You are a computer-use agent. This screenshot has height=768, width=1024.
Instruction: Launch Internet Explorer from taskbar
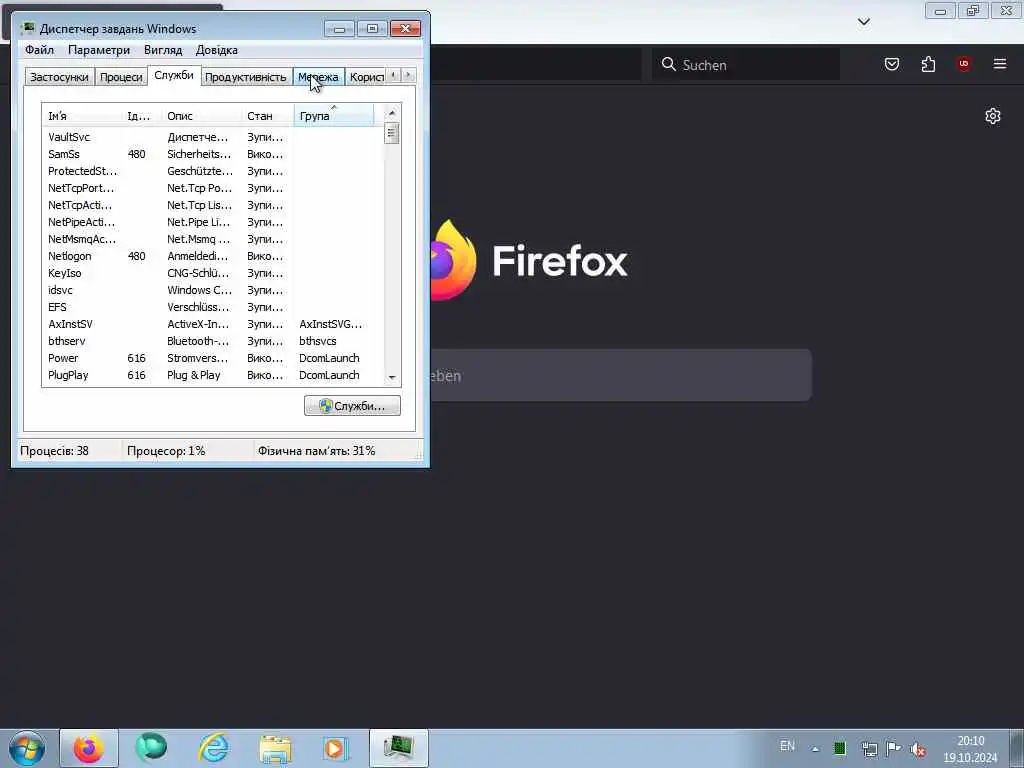click(x=214, y=748)
